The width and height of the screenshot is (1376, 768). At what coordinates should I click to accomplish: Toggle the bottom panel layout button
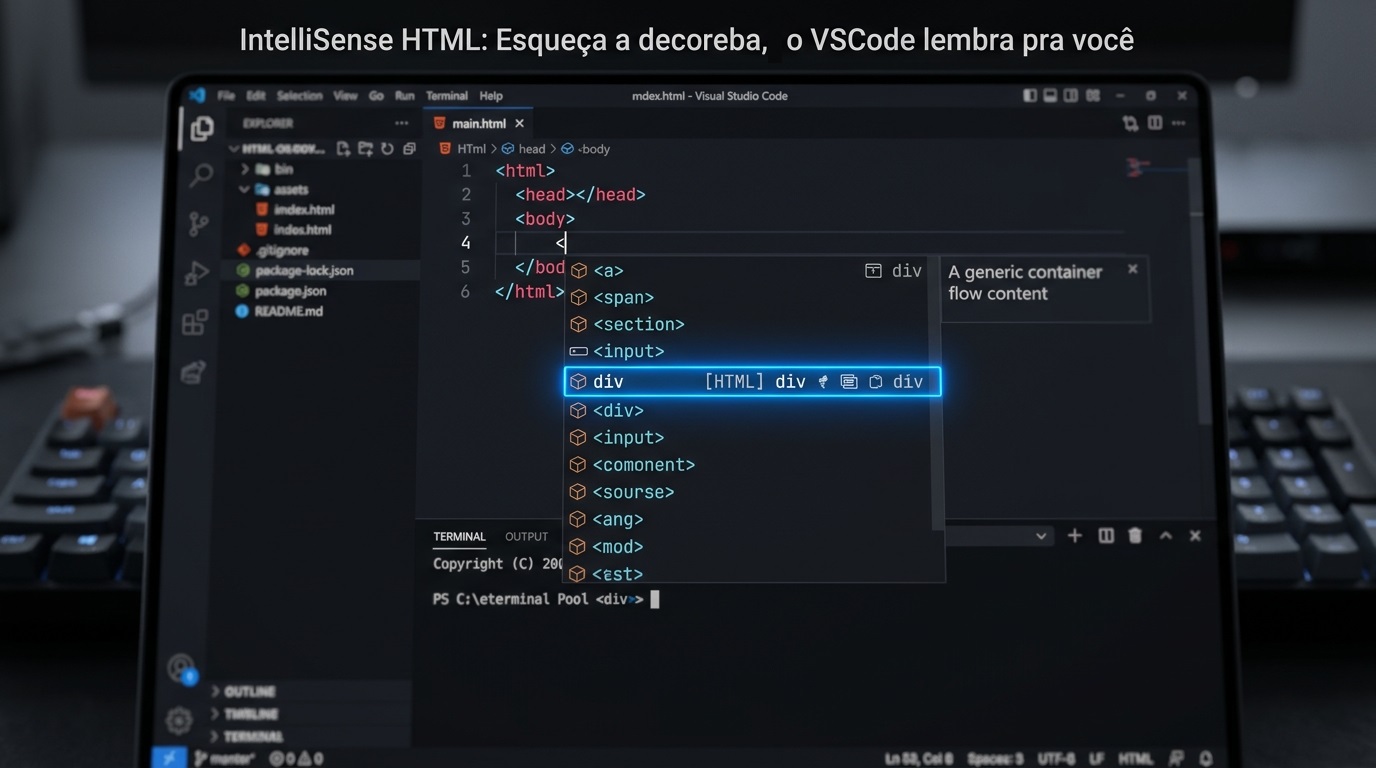click(x=1050, y=96)
